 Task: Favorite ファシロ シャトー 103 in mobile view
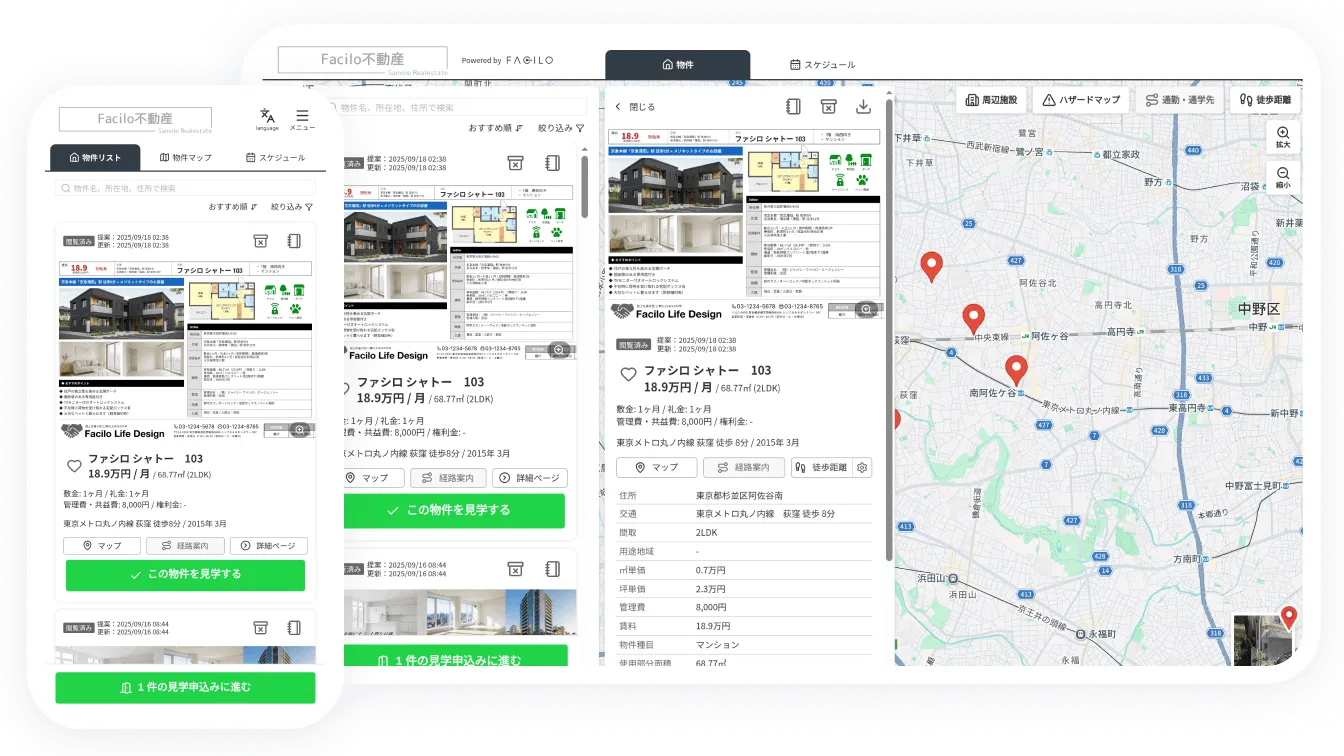pyautogui.click(x=73, y=466)
